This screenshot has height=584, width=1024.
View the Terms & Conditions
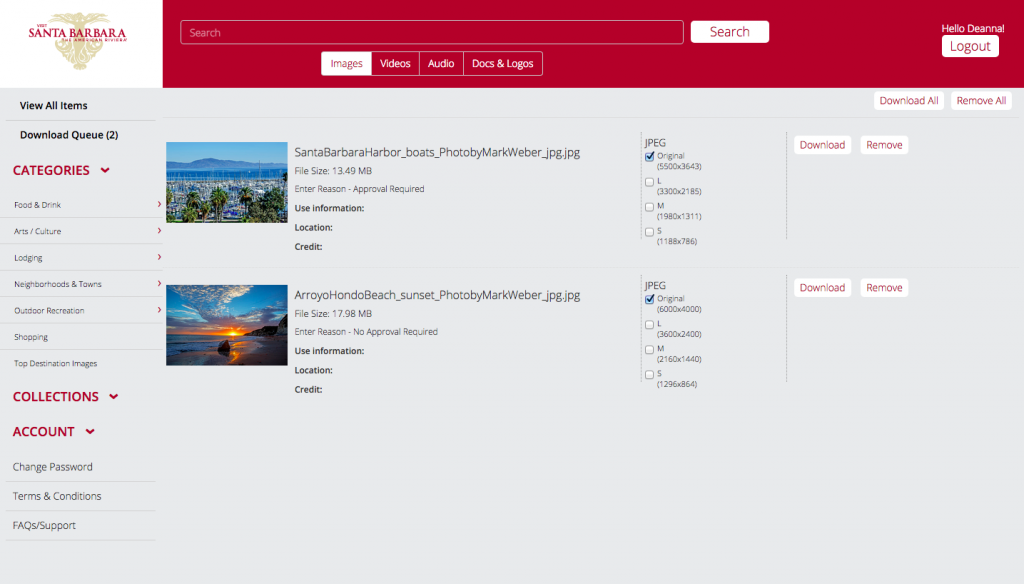(56, 496)
